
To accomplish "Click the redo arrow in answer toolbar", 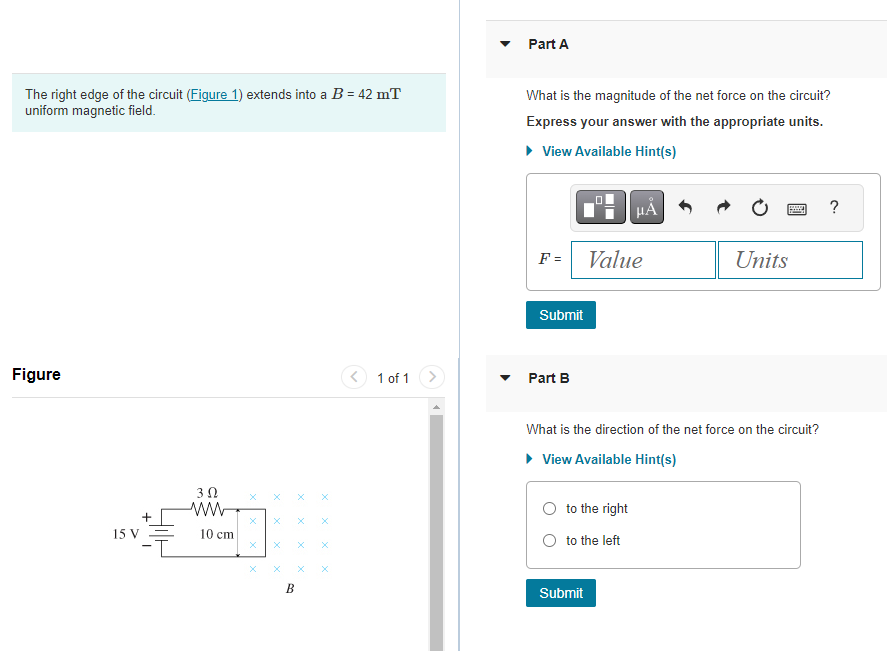I will point(722,207).
